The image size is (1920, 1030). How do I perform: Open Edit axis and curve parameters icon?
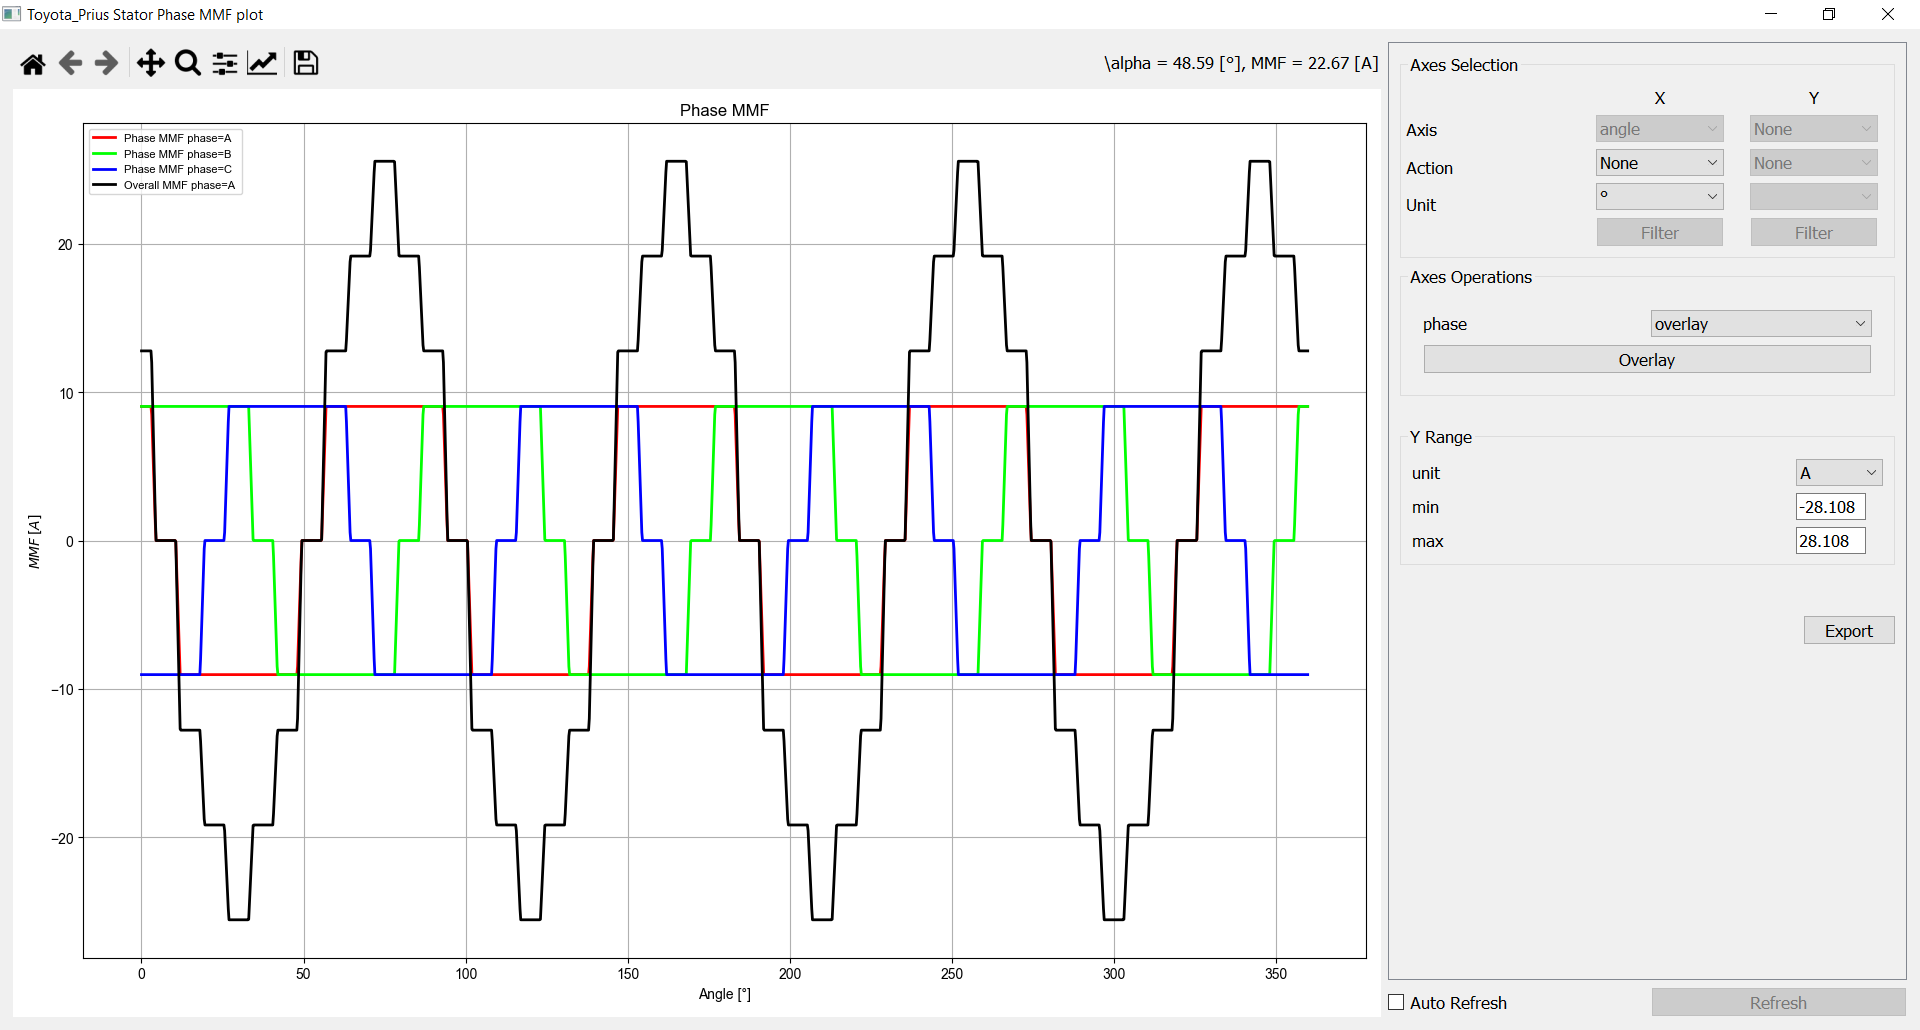tap(262, 63)
